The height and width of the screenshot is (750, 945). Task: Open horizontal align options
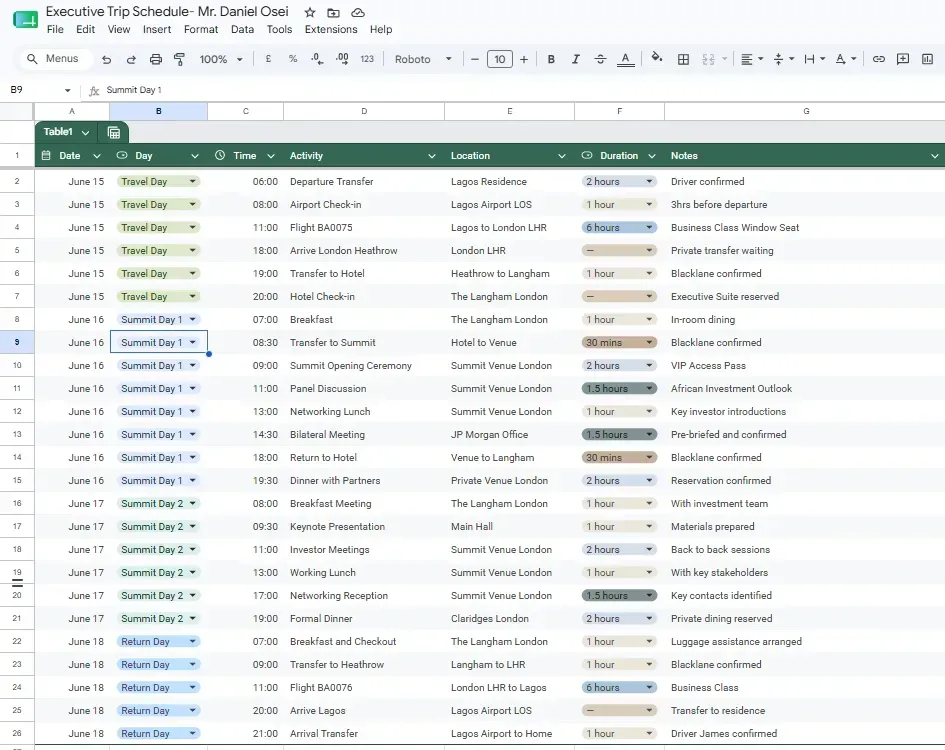752,59
